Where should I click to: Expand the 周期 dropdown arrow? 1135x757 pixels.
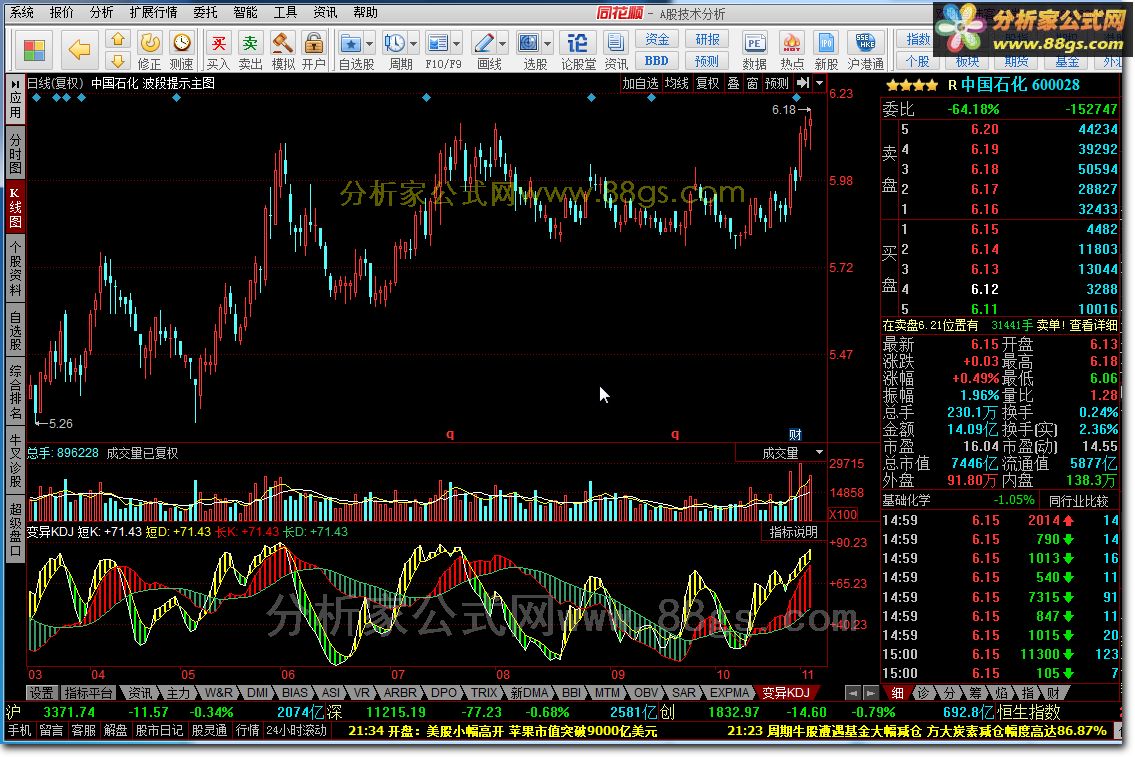point(413,44)
